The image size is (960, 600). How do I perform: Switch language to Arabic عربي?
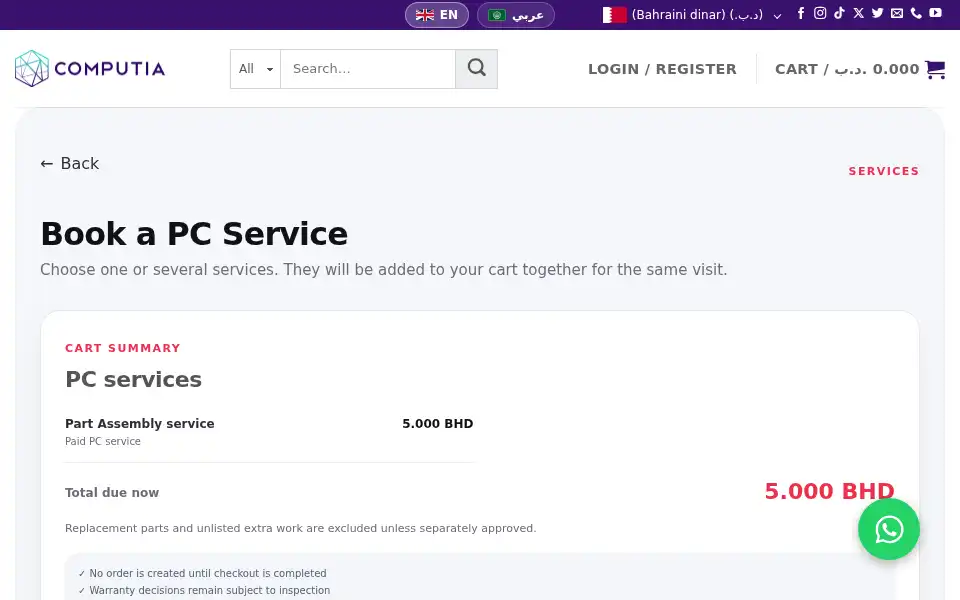[x=516, y=15]
